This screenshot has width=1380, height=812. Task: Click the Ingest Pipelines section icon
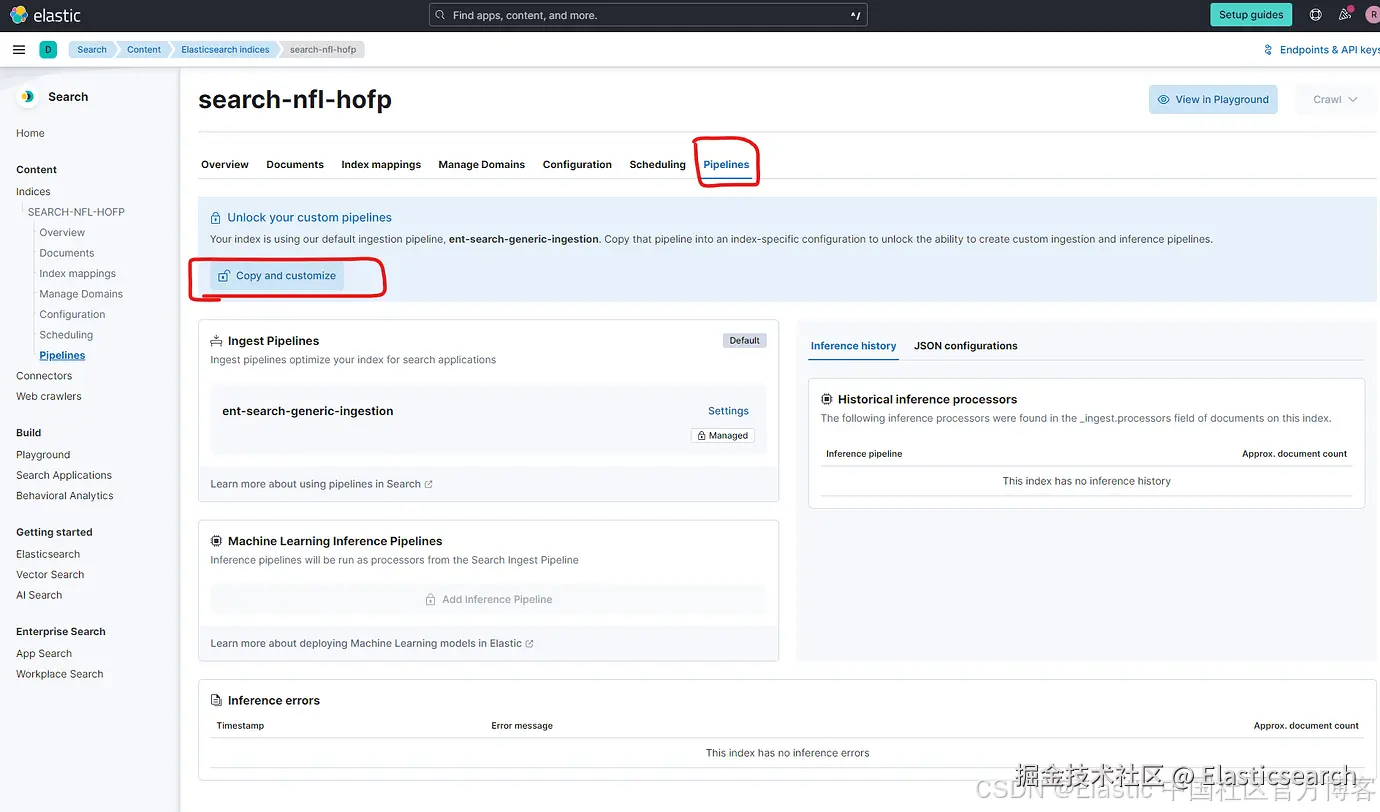pyautogui.click(x=216, y=341)
